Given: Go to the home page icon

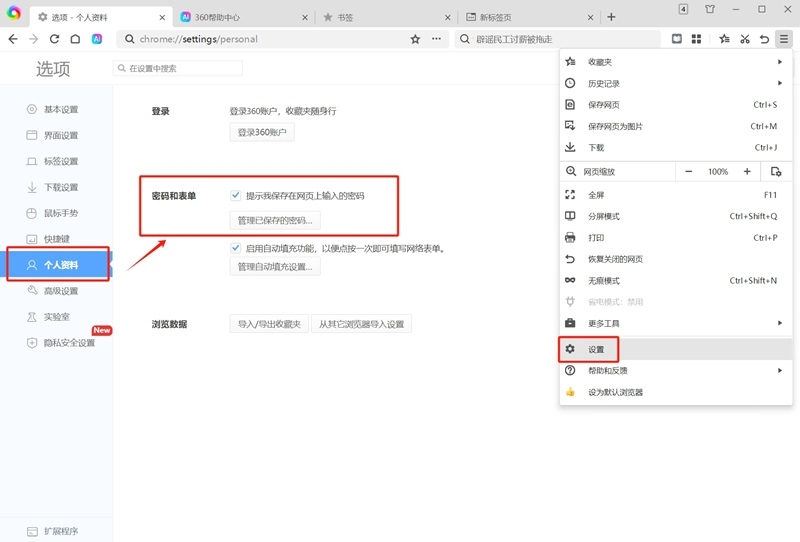Looking at the screenshot, I should click(75, 39).
